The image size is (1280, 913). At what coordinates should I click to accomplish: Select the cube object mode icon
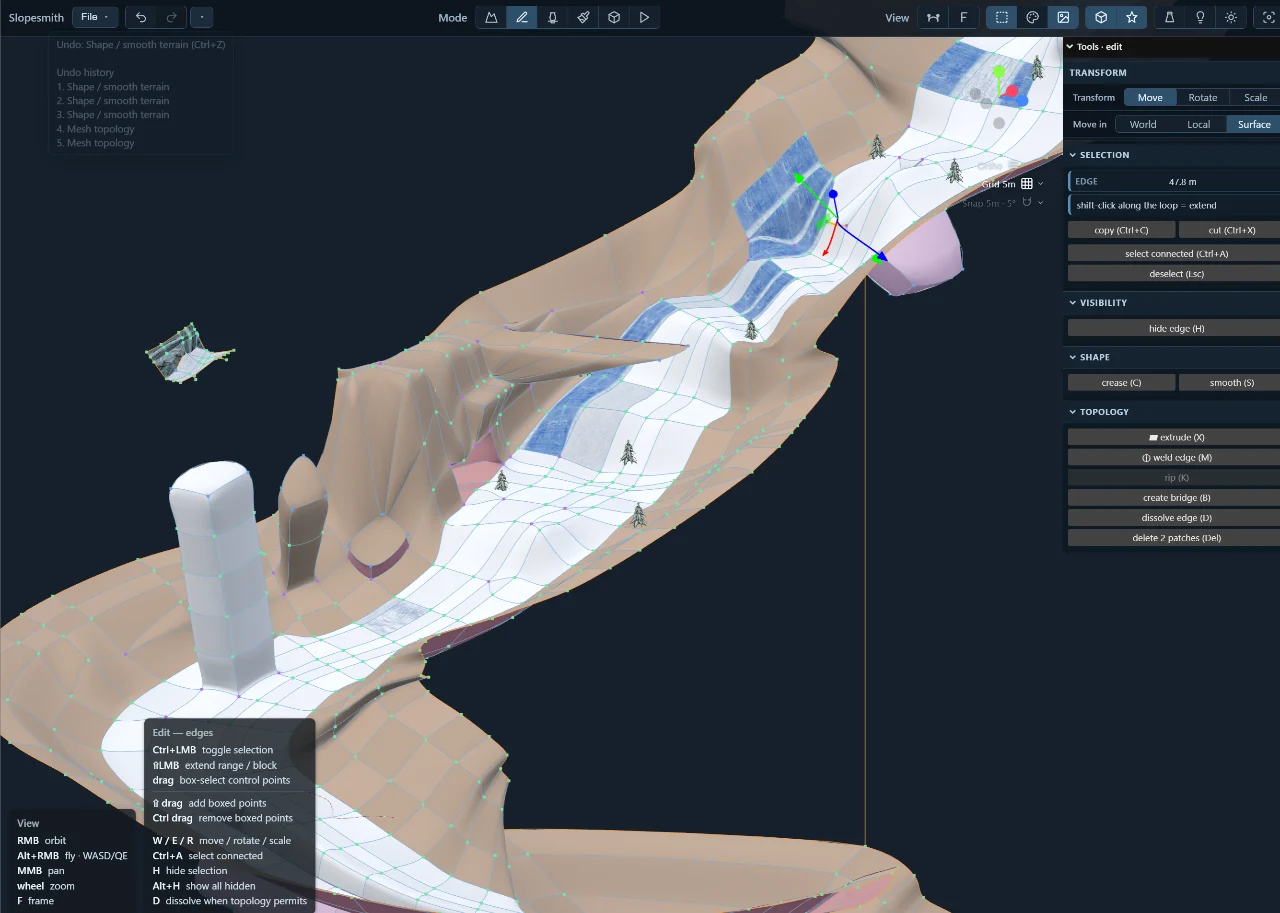pyautogui.click(x=614, y=17)
